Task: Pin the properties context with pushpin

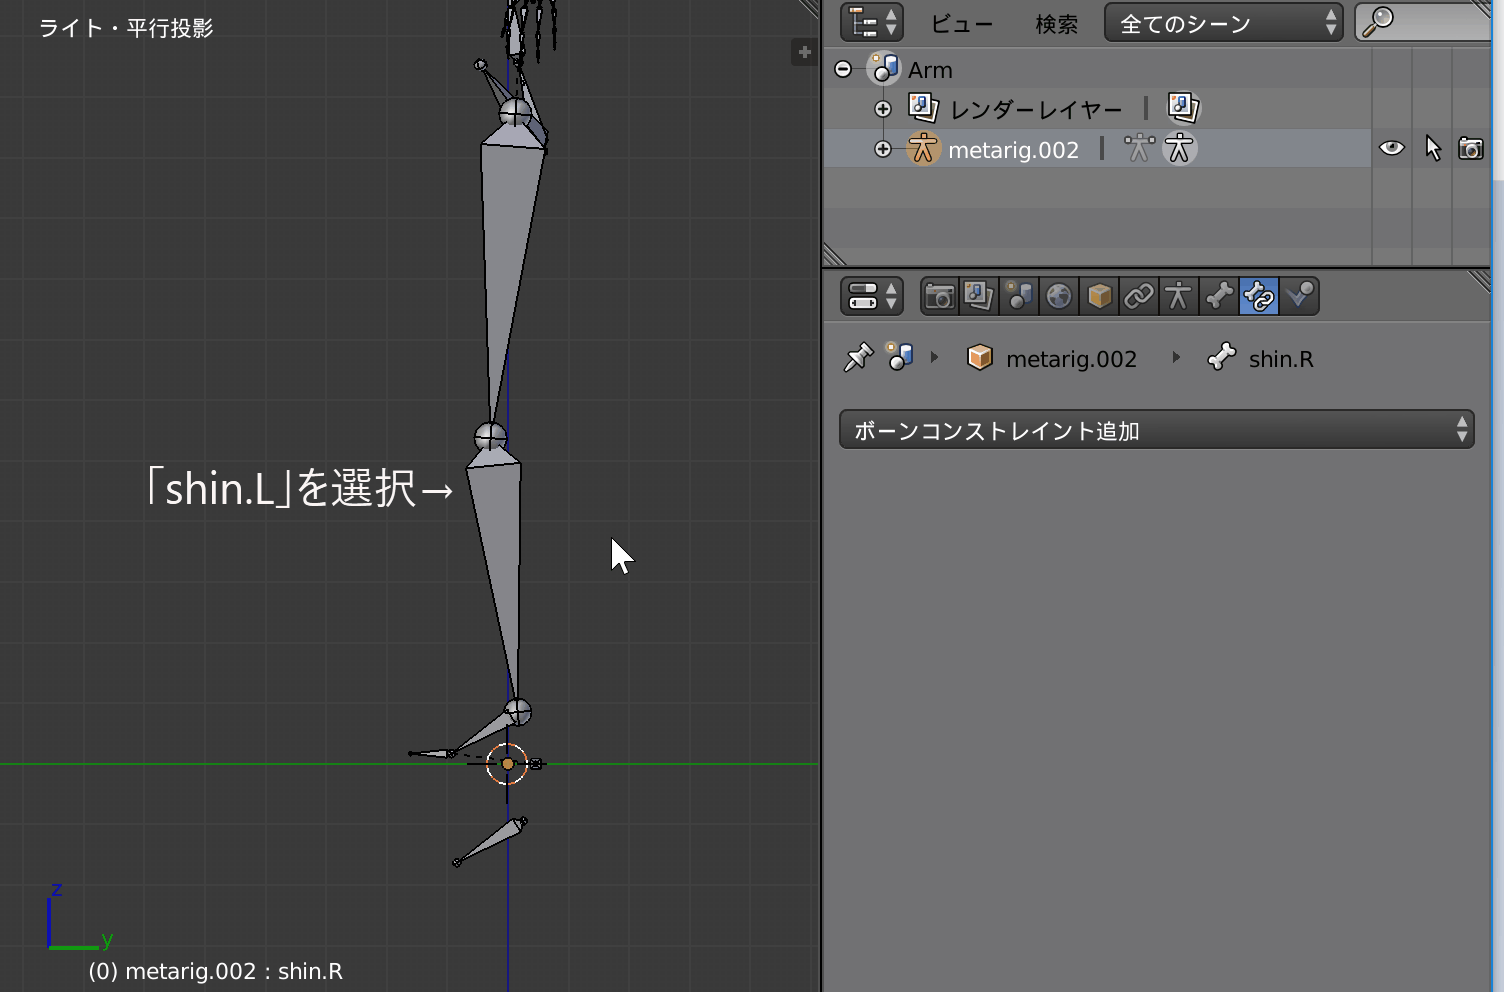Action: (858, 358)
